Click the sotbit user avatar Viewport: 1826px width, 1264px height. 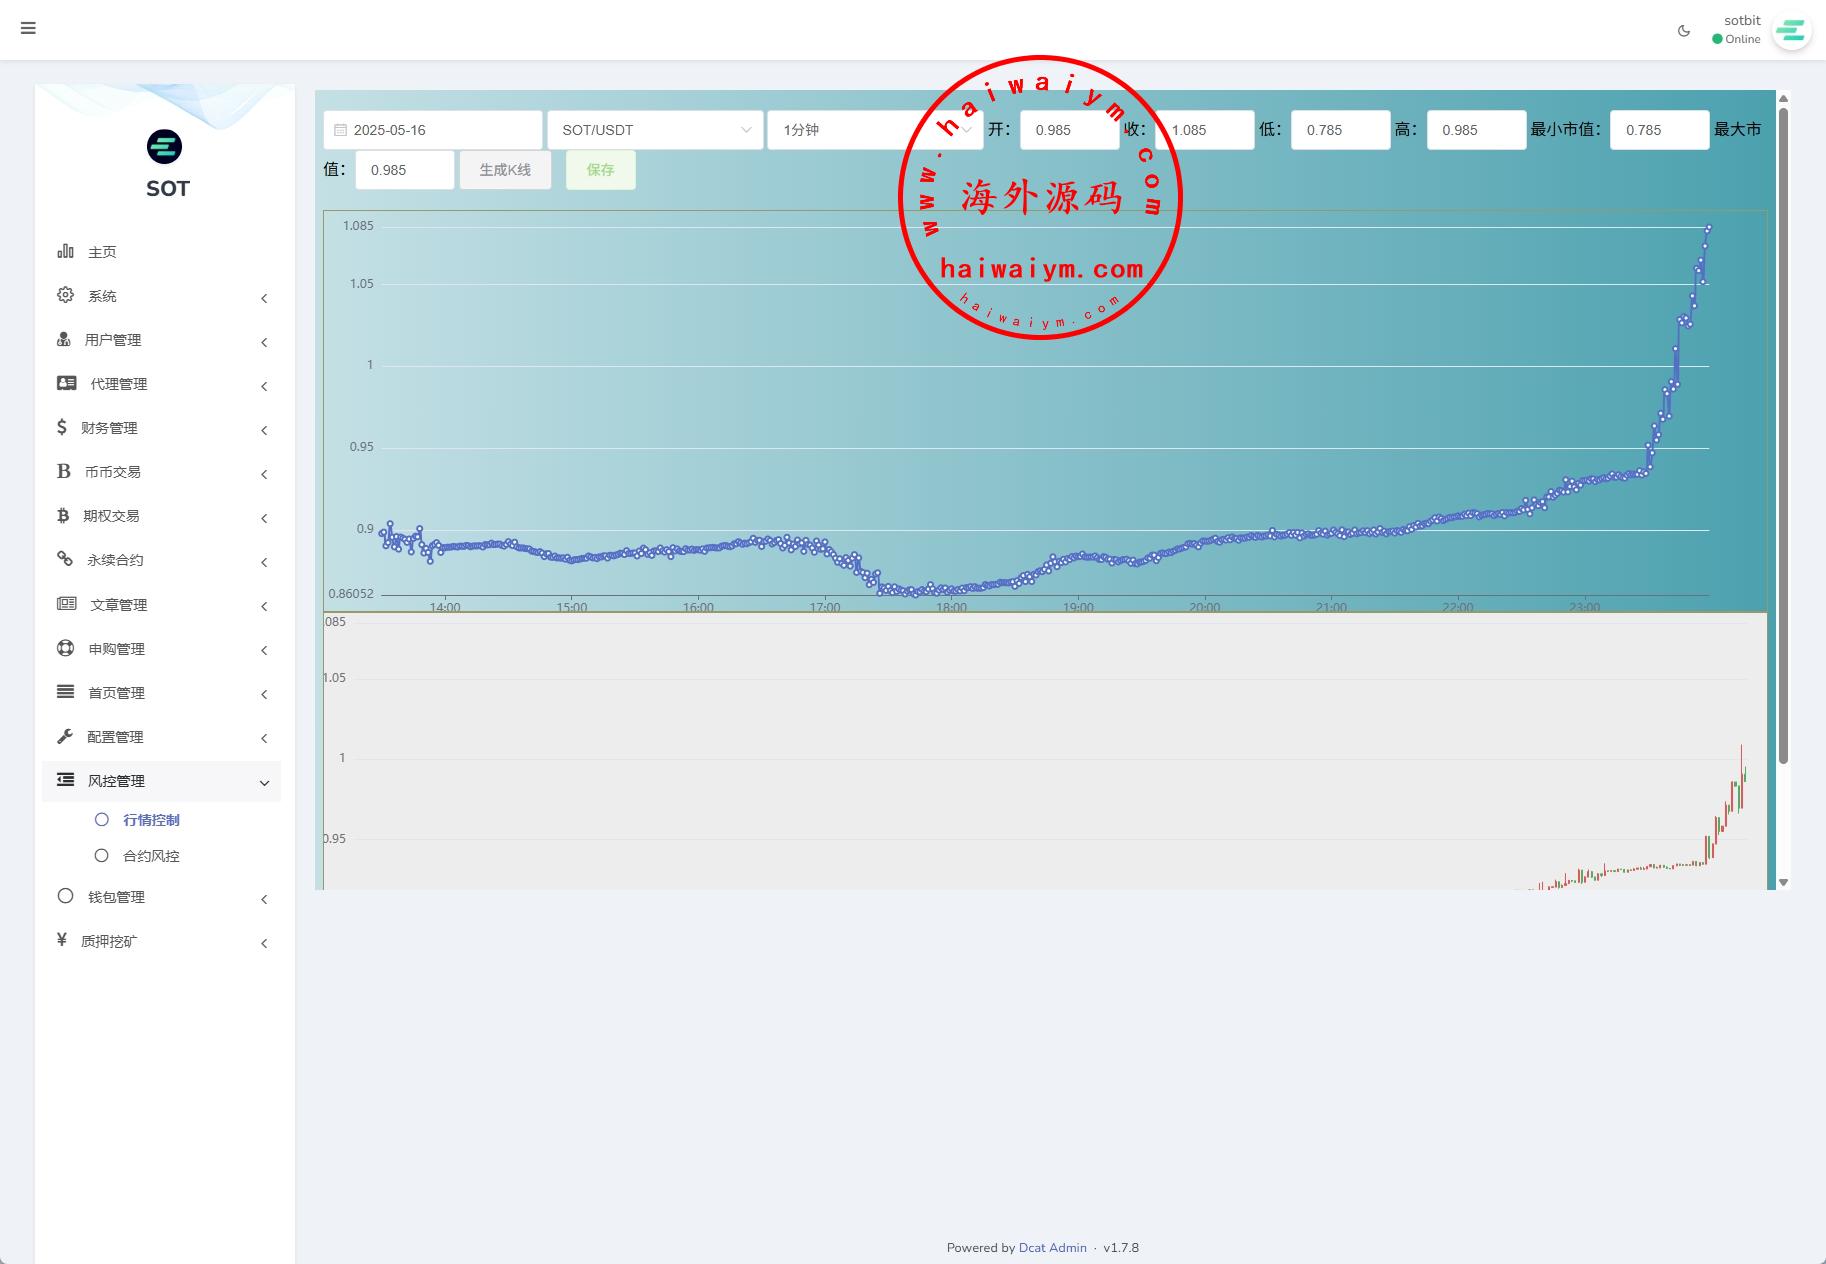tap(1790, 31)
